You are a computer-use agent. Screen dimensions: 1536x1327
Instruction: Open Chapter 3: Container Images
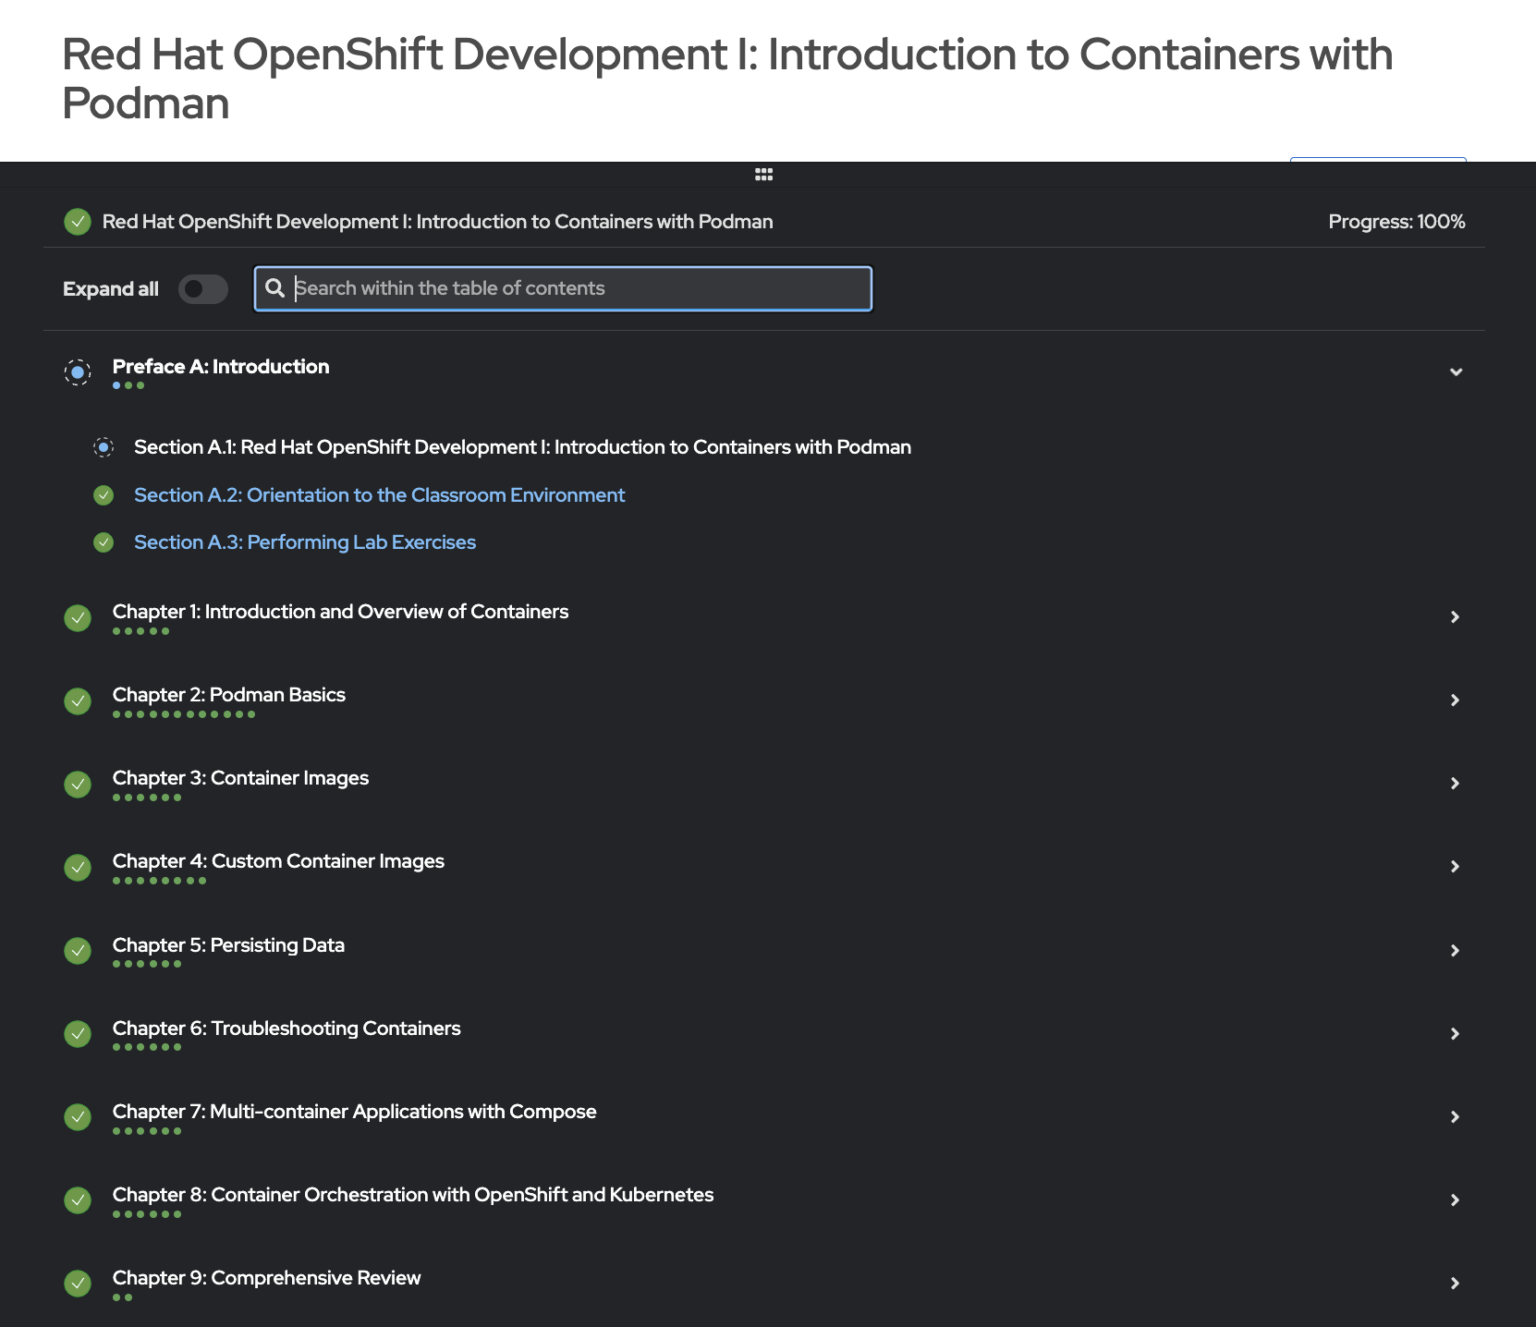240,778
